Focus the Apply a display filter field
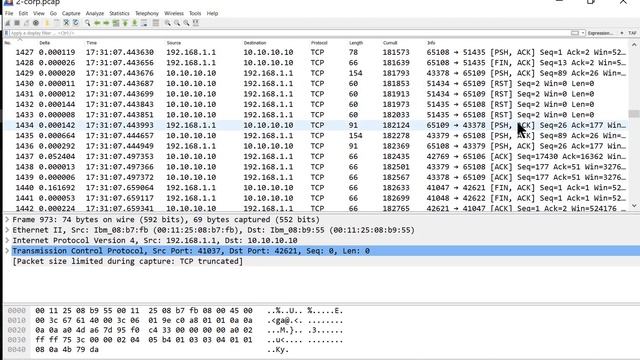This screenshot has width=640, height=360. [290, 33]
